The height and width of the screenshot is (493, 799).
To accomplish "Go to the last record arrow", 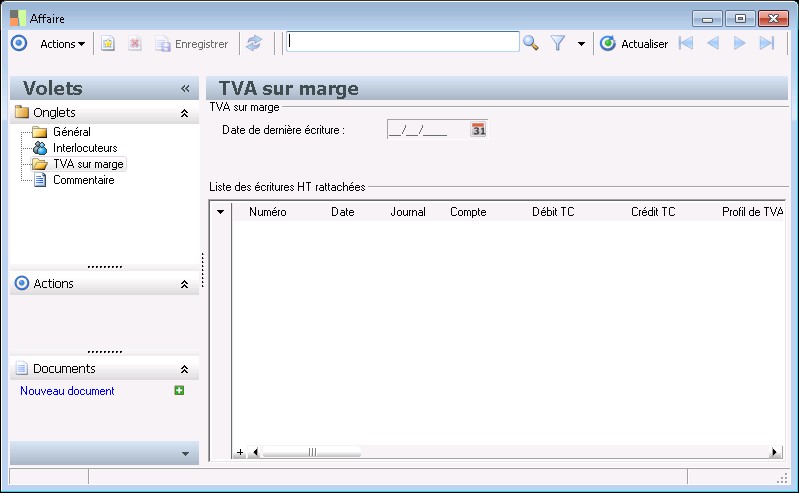I will (x=767, y=43).
